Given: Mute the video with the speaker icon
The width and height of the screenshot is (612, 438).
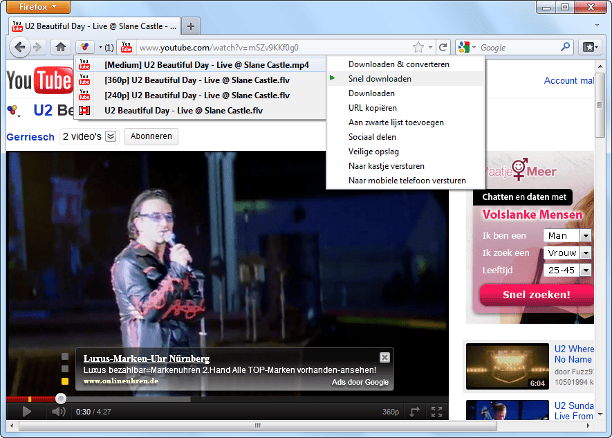Looking at the screenshot, I should tap(59, 411).
